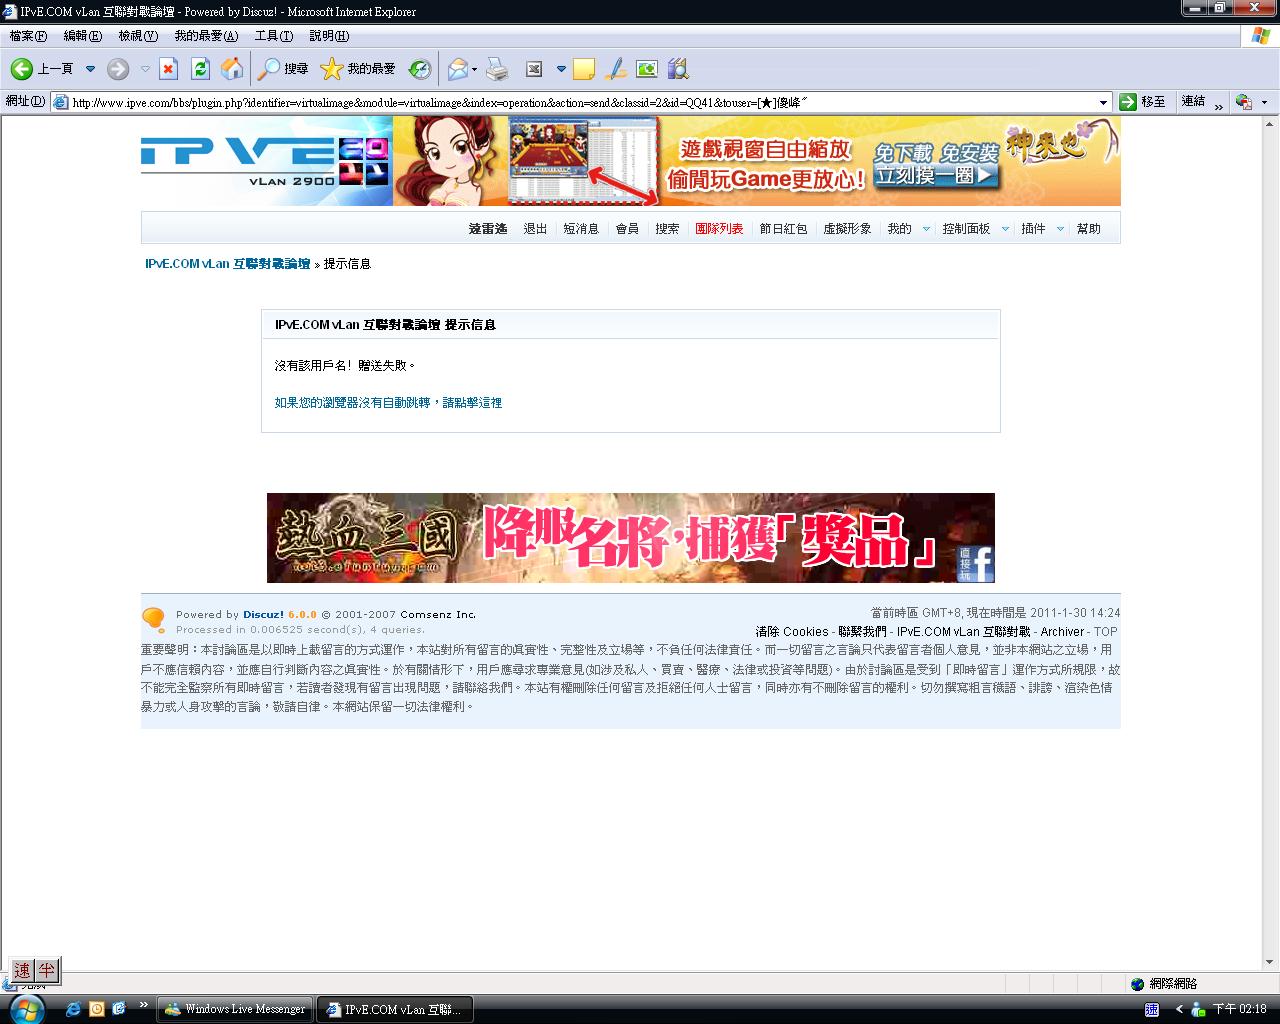This screenshot has width=1280, height=1024.
Task: Open the 工具(T) menu
Action: point(274,36)
